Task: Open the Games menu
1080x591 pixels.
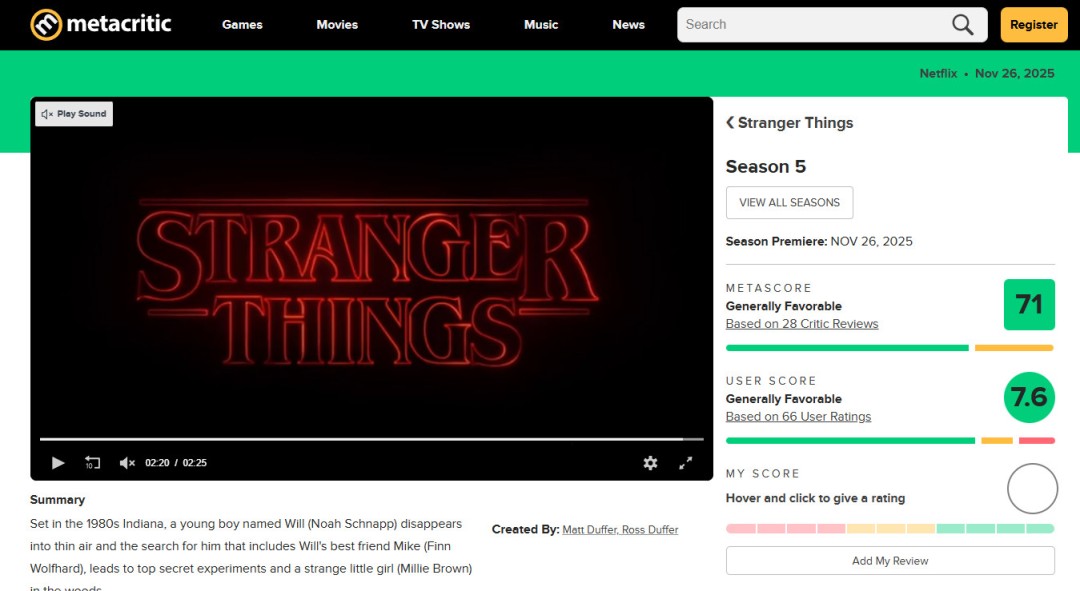Action: point(242,25)
